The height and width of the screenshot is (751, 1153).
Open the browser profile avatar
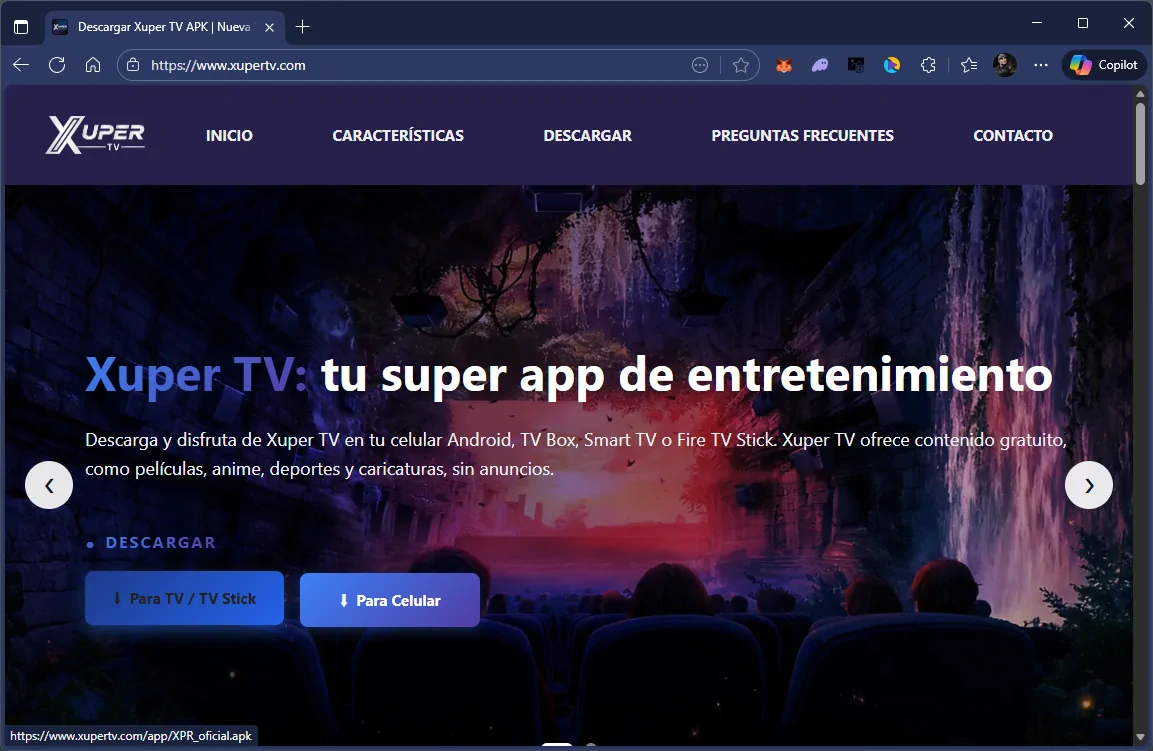(1004, 64)
